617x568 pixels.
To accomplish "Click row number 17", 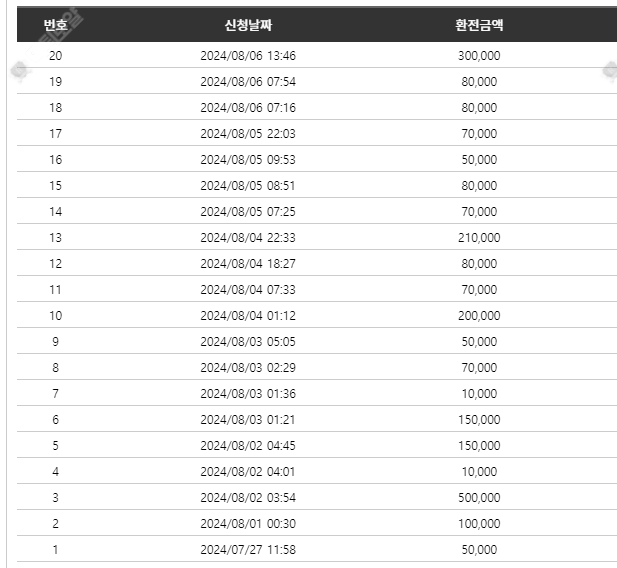I will point(55,133).
